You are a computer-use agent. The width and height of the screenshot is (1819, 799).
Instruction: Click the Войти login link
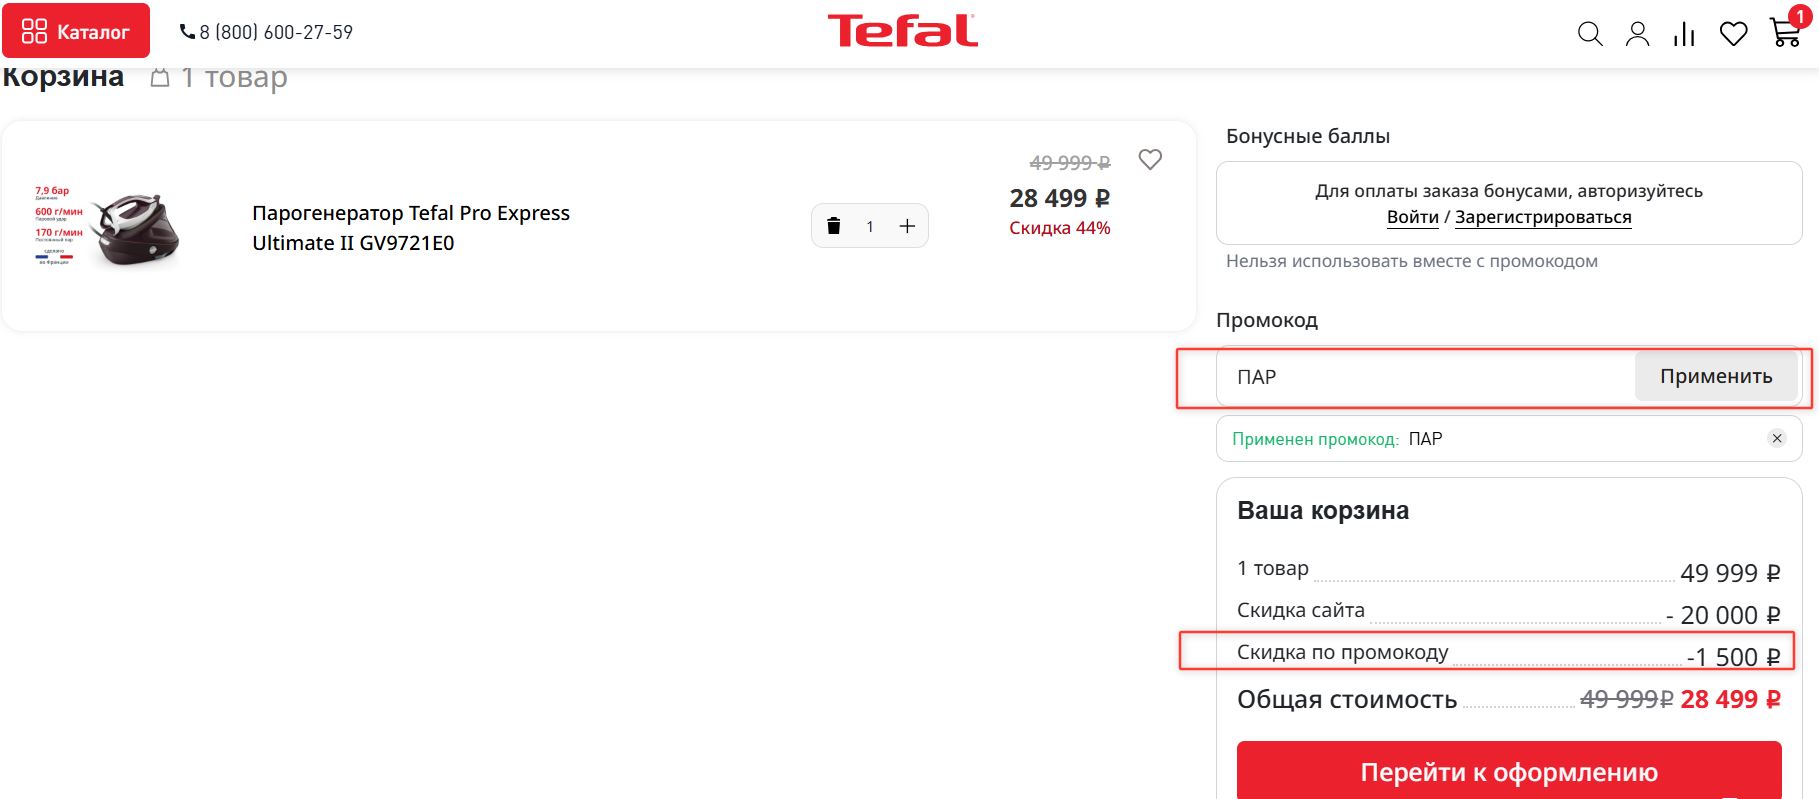click(x=1412, y=217)
